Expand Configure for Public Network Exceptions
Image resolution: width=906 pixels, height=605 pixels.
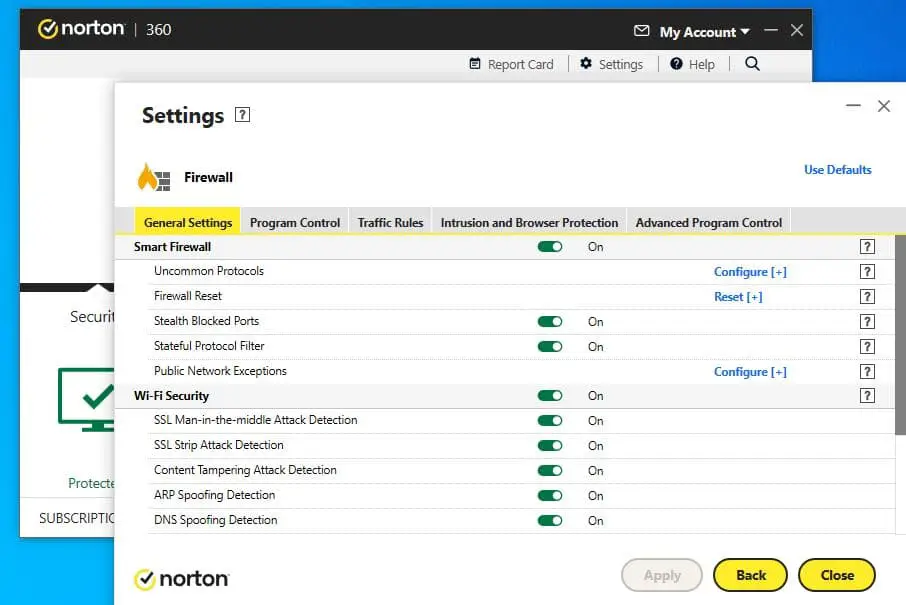point(750,372)
